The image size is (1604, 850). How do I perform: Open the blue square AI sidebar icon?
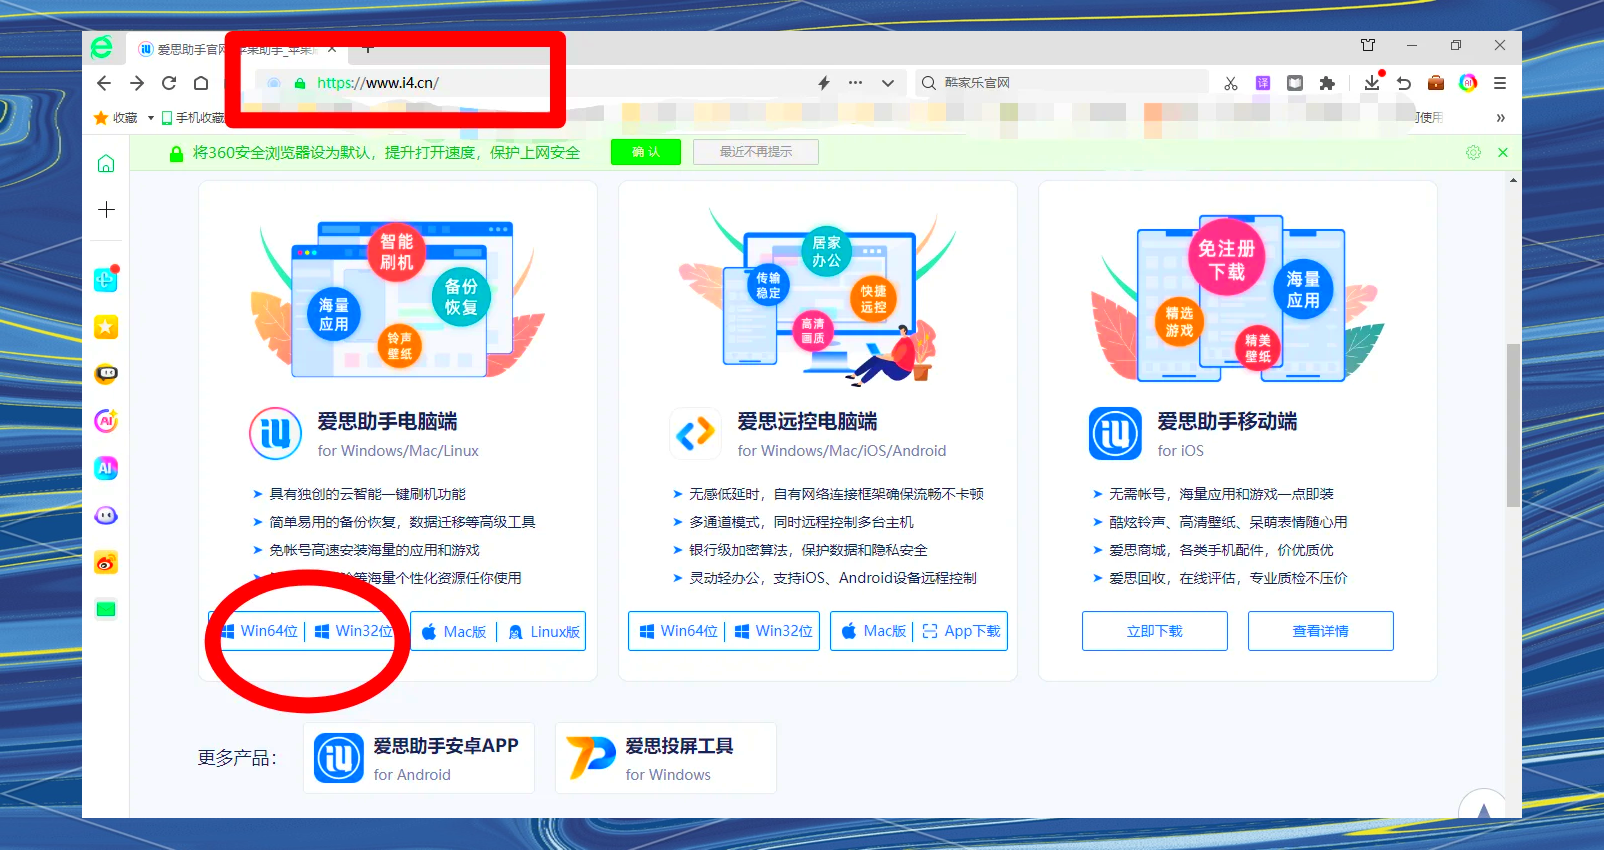[x=106, y=468]
